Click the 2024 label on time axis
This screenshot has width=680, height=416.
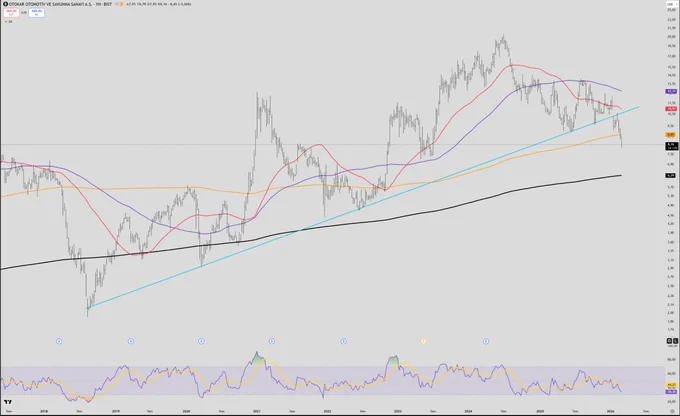click(x=468, y=411)
